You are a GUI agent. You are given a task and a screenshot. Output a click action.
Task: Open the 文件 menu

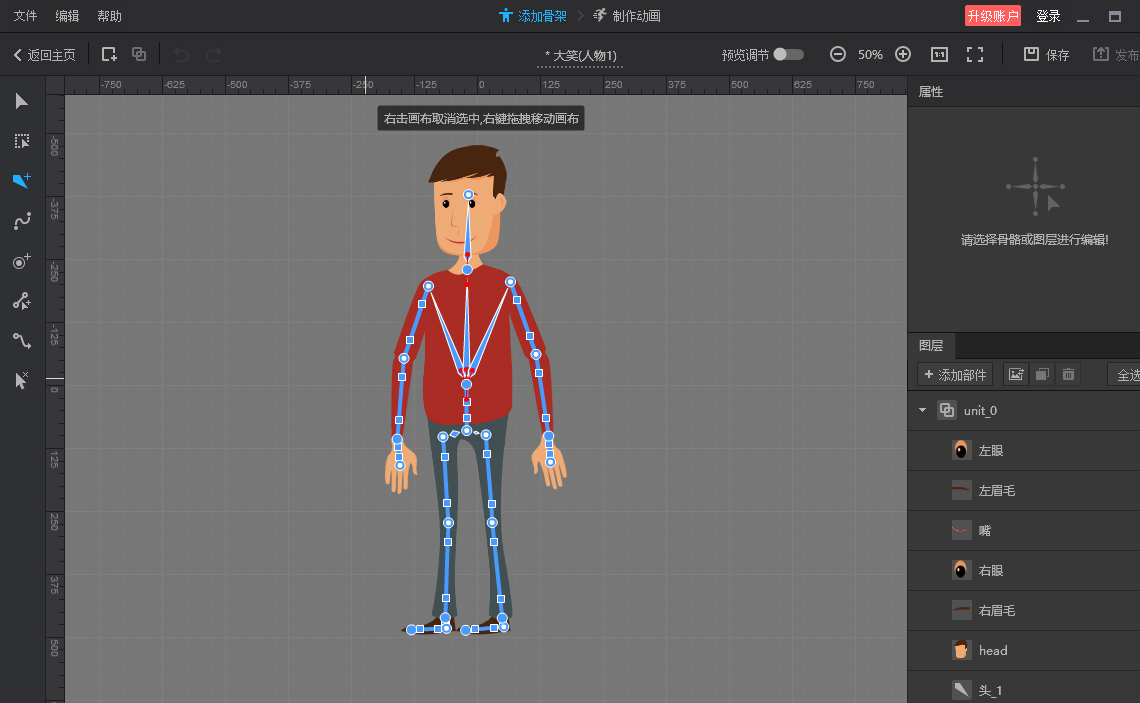[25, 16]
